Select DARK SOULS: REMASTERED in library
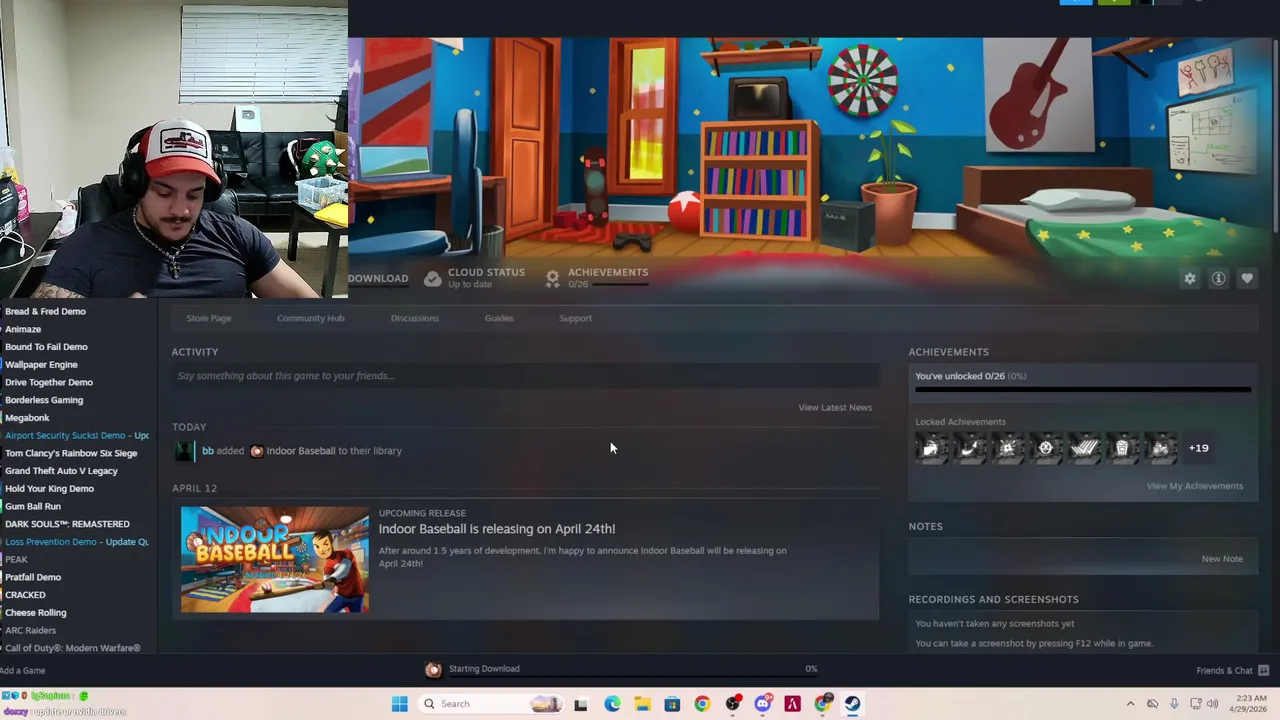Viewport: 1280px width, 720px height. tap(67, 524)
